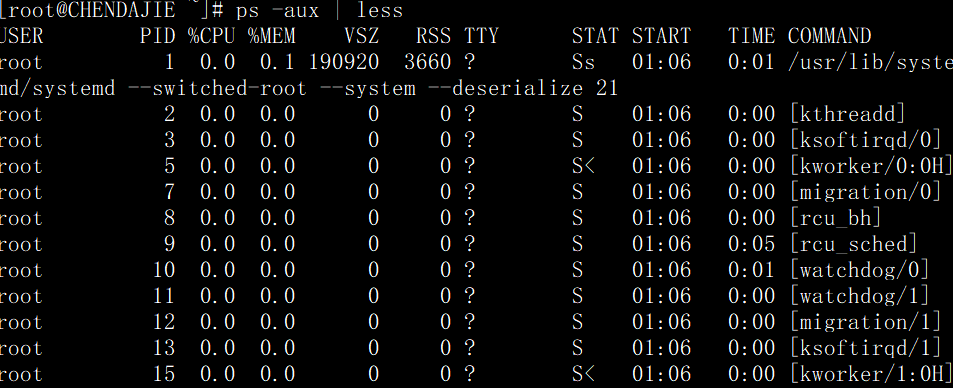Click PID 10 in the process list
This screenshot has width=953, height=388.
point(163,270)
